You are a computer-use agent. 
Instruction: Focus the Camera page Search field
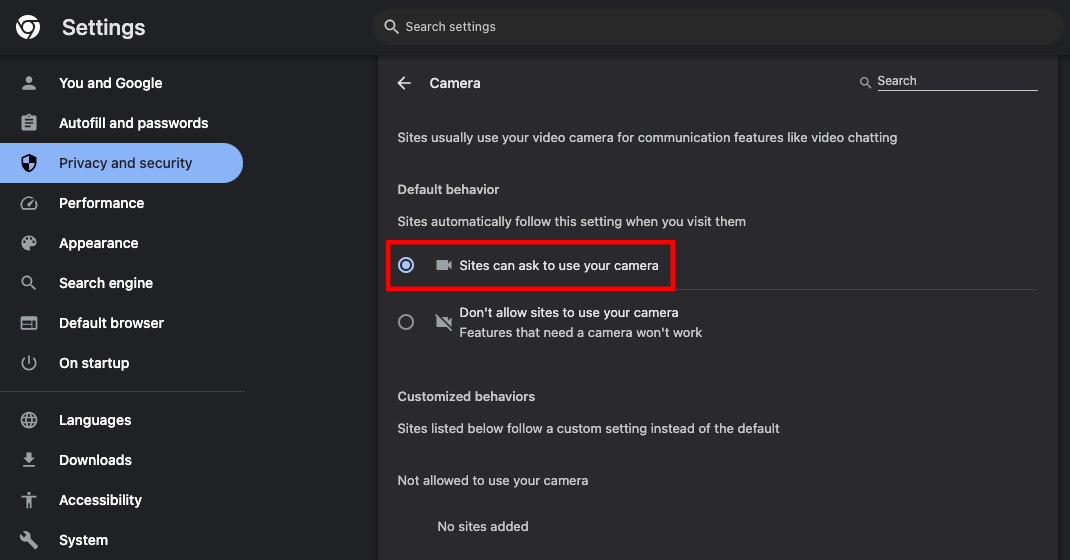957,81
